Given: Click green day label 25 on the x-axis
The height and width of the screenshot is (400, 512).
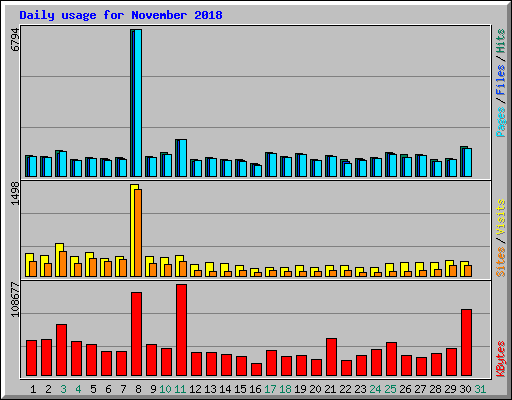Looking at the screenshot, I should tap(390, 389).
